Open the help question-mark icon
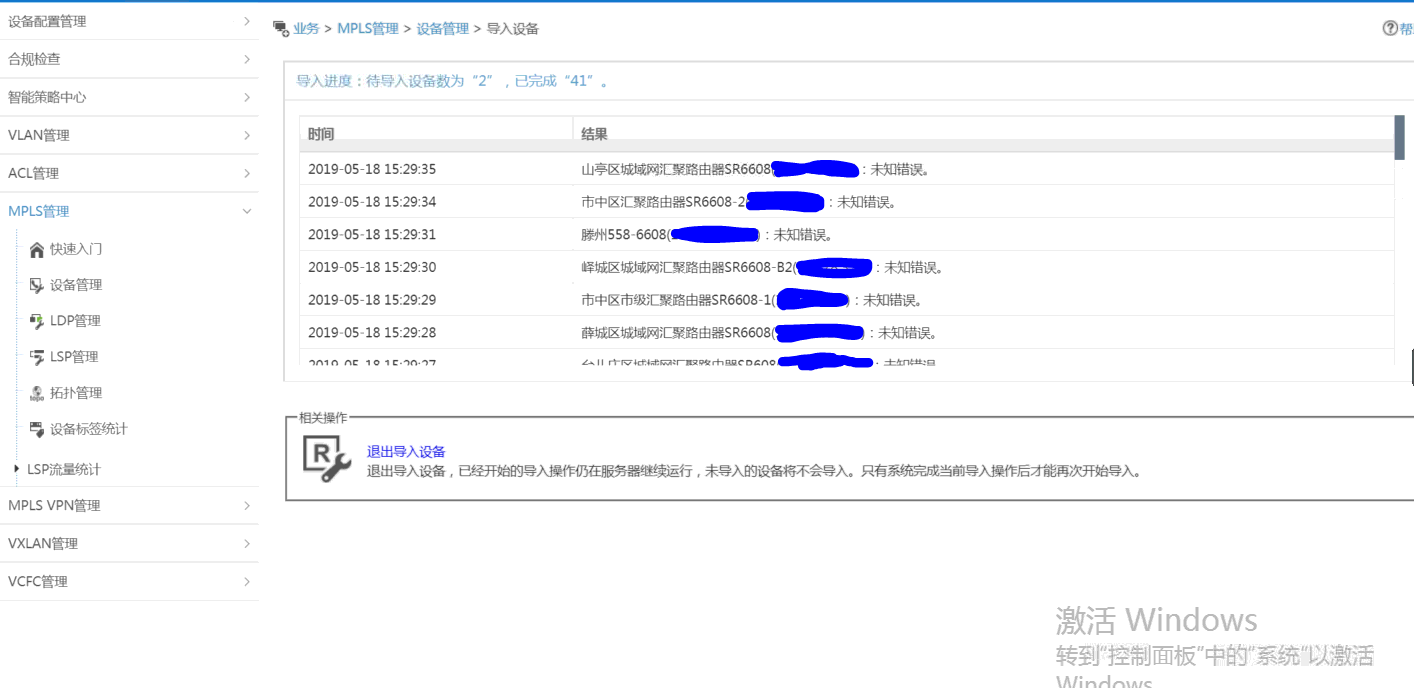Viewport: 1414px width, 688px height. coord(1390,29)
